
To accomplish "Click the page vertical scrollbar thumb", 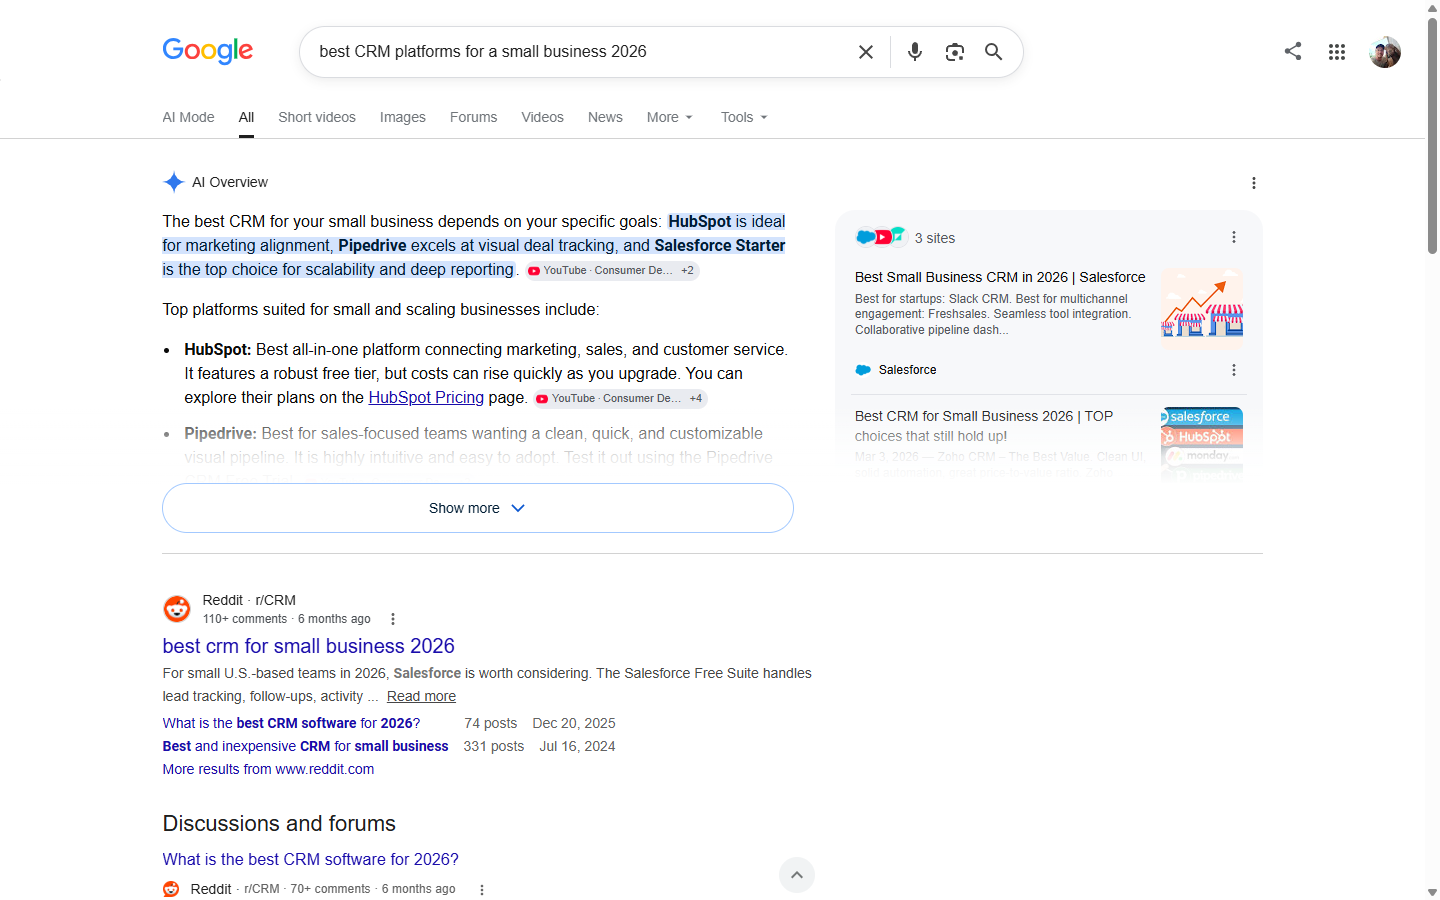I will (x=1432, y=135).
